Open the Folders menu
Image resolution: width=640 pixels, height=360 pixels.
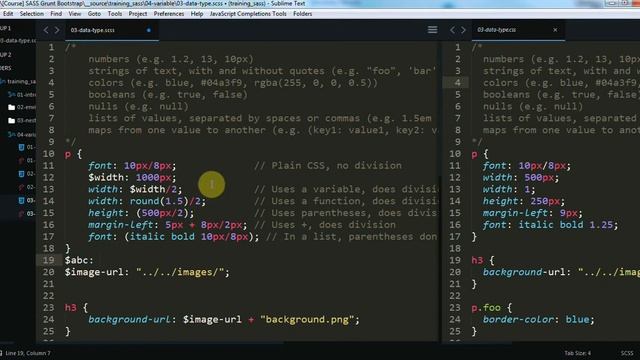(302, 14)
